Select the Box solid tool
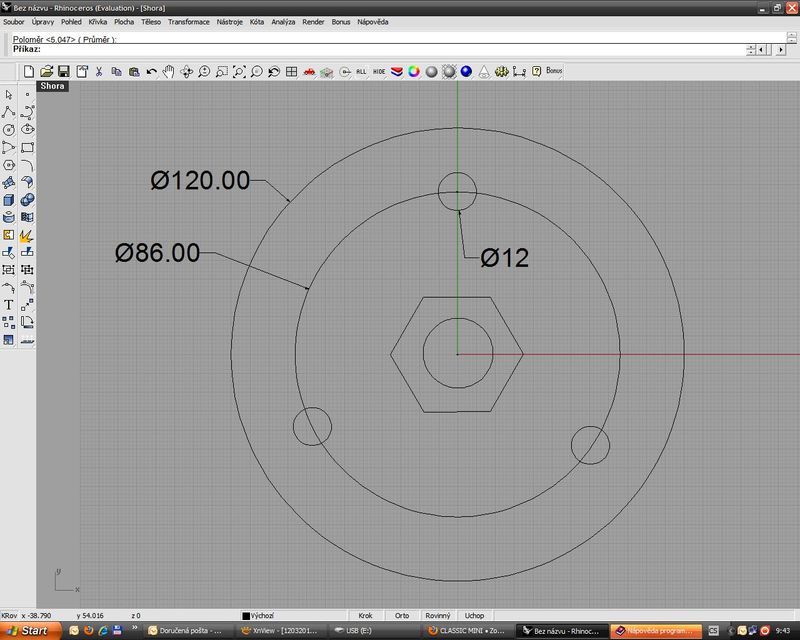The width and height of the screenshot is (800, 640). pyautogui.click(x=9, y=199)
